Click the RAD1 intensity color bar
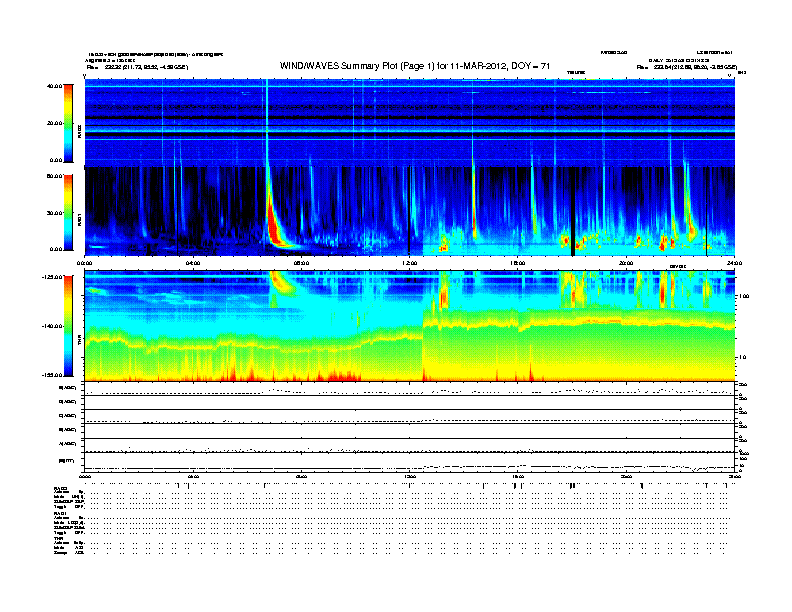Image resolution: width=792 pixels, height=612 pixels. click(68, 213)
